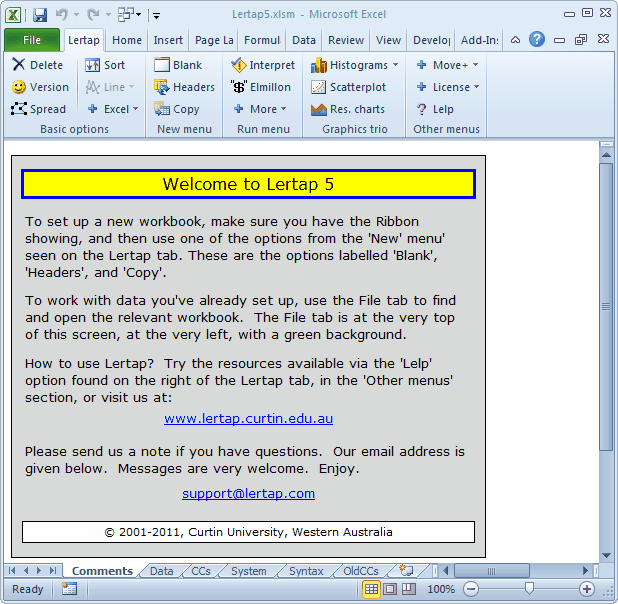Switch to Normal view
This screenshot has width=618, height=604.
(x=371, y=589)
